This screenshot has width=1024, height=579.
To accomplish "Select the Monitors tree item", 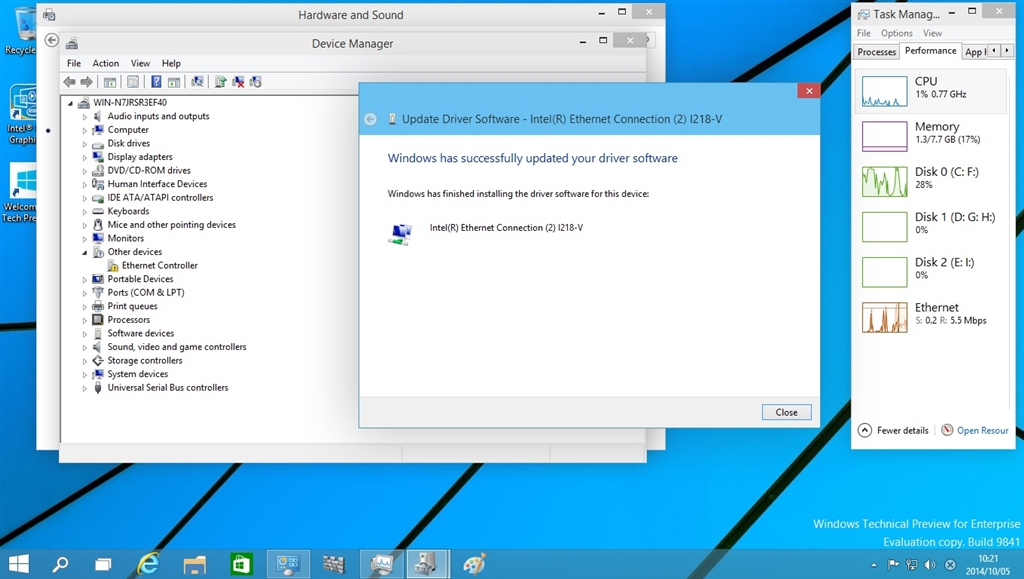I will (125, 238).
